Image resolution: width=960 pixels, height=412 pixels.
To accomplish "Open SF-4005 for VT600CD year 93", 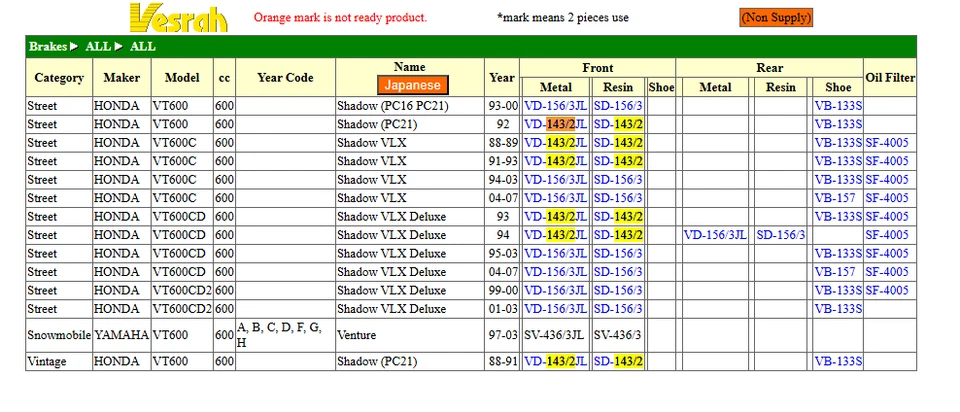I will (x=887, y=216).
